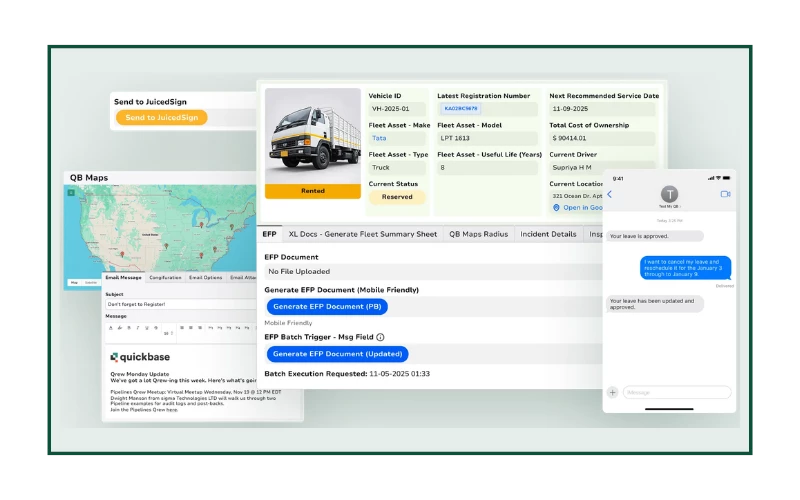This screenshot has height=500, width=800.
Task: Click the location pin icon near Open in Google
Action: pyautogui.click(x=556, y=208)
